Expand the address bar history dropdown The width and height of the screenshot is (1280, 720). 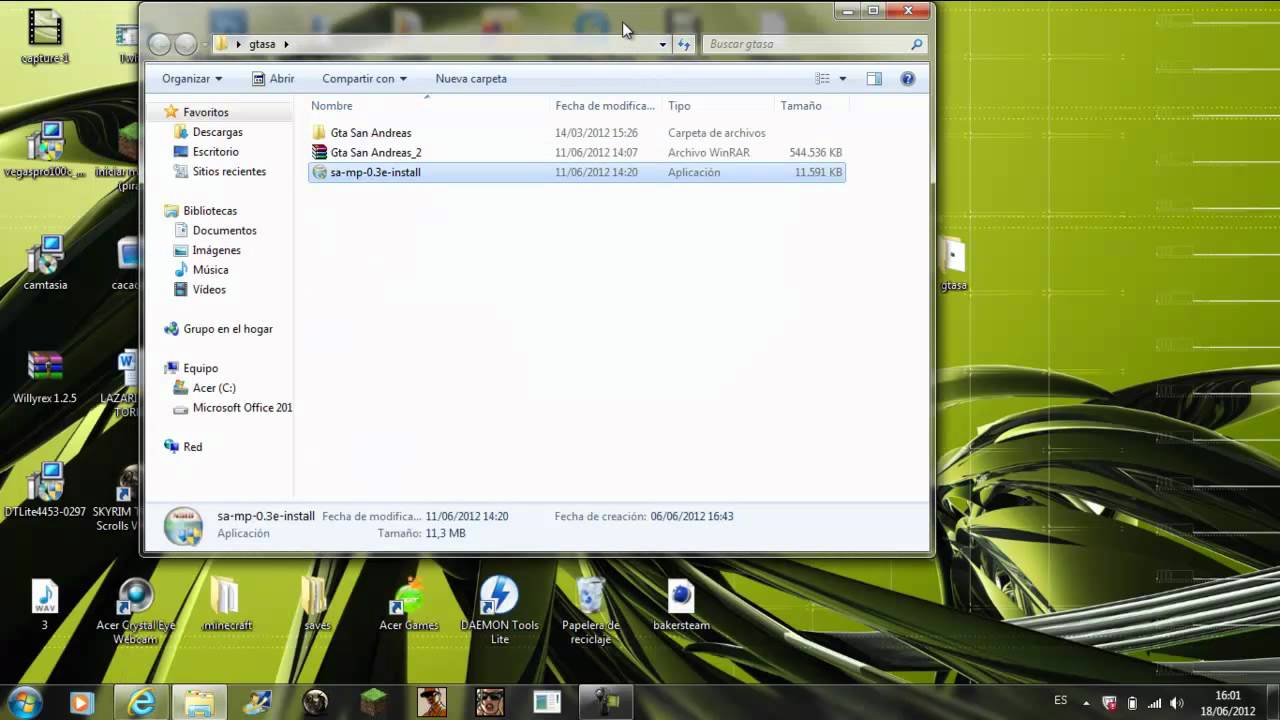(x=662, y=44)
